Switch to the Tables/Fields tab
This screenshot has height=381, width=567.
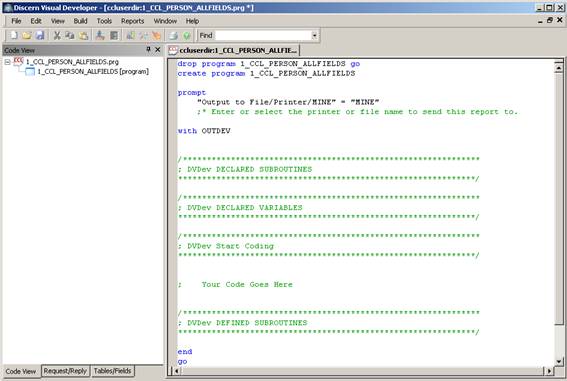[112, 371]
